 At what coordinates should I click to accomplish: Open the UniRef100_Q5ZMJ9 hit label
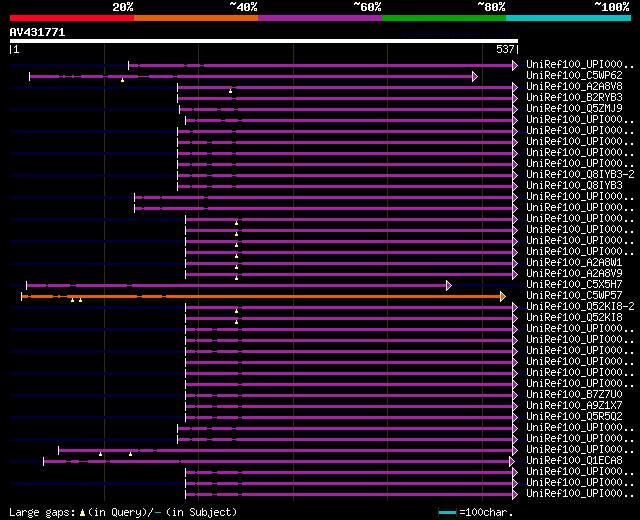pos(574,109)
